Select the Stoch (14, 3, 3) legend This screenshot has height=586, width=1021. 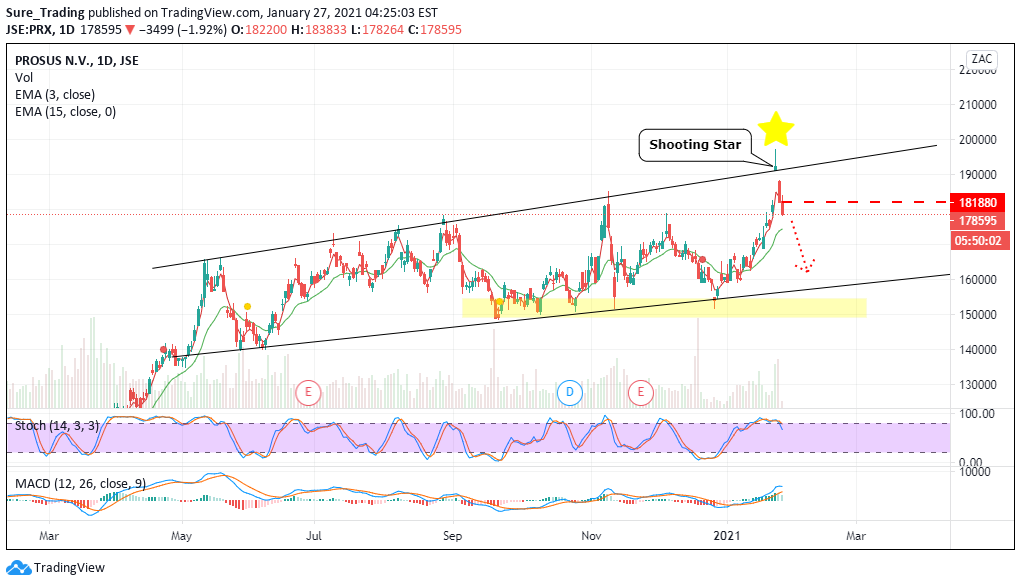click(x=57, y=426)
